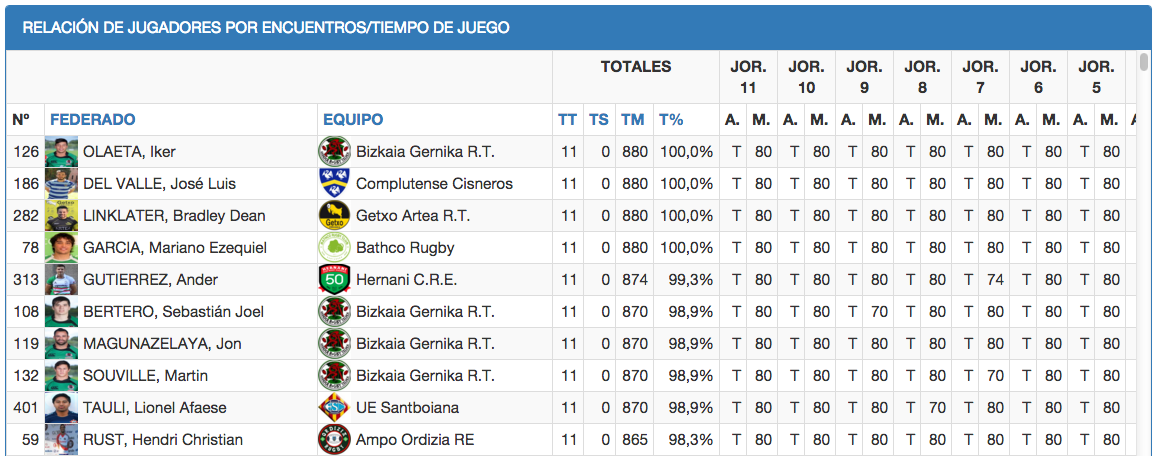The height and width of the screenshot is (456, 1163).
Task: Open Bradley Dean Linklater's player photo
Action: 61,216
